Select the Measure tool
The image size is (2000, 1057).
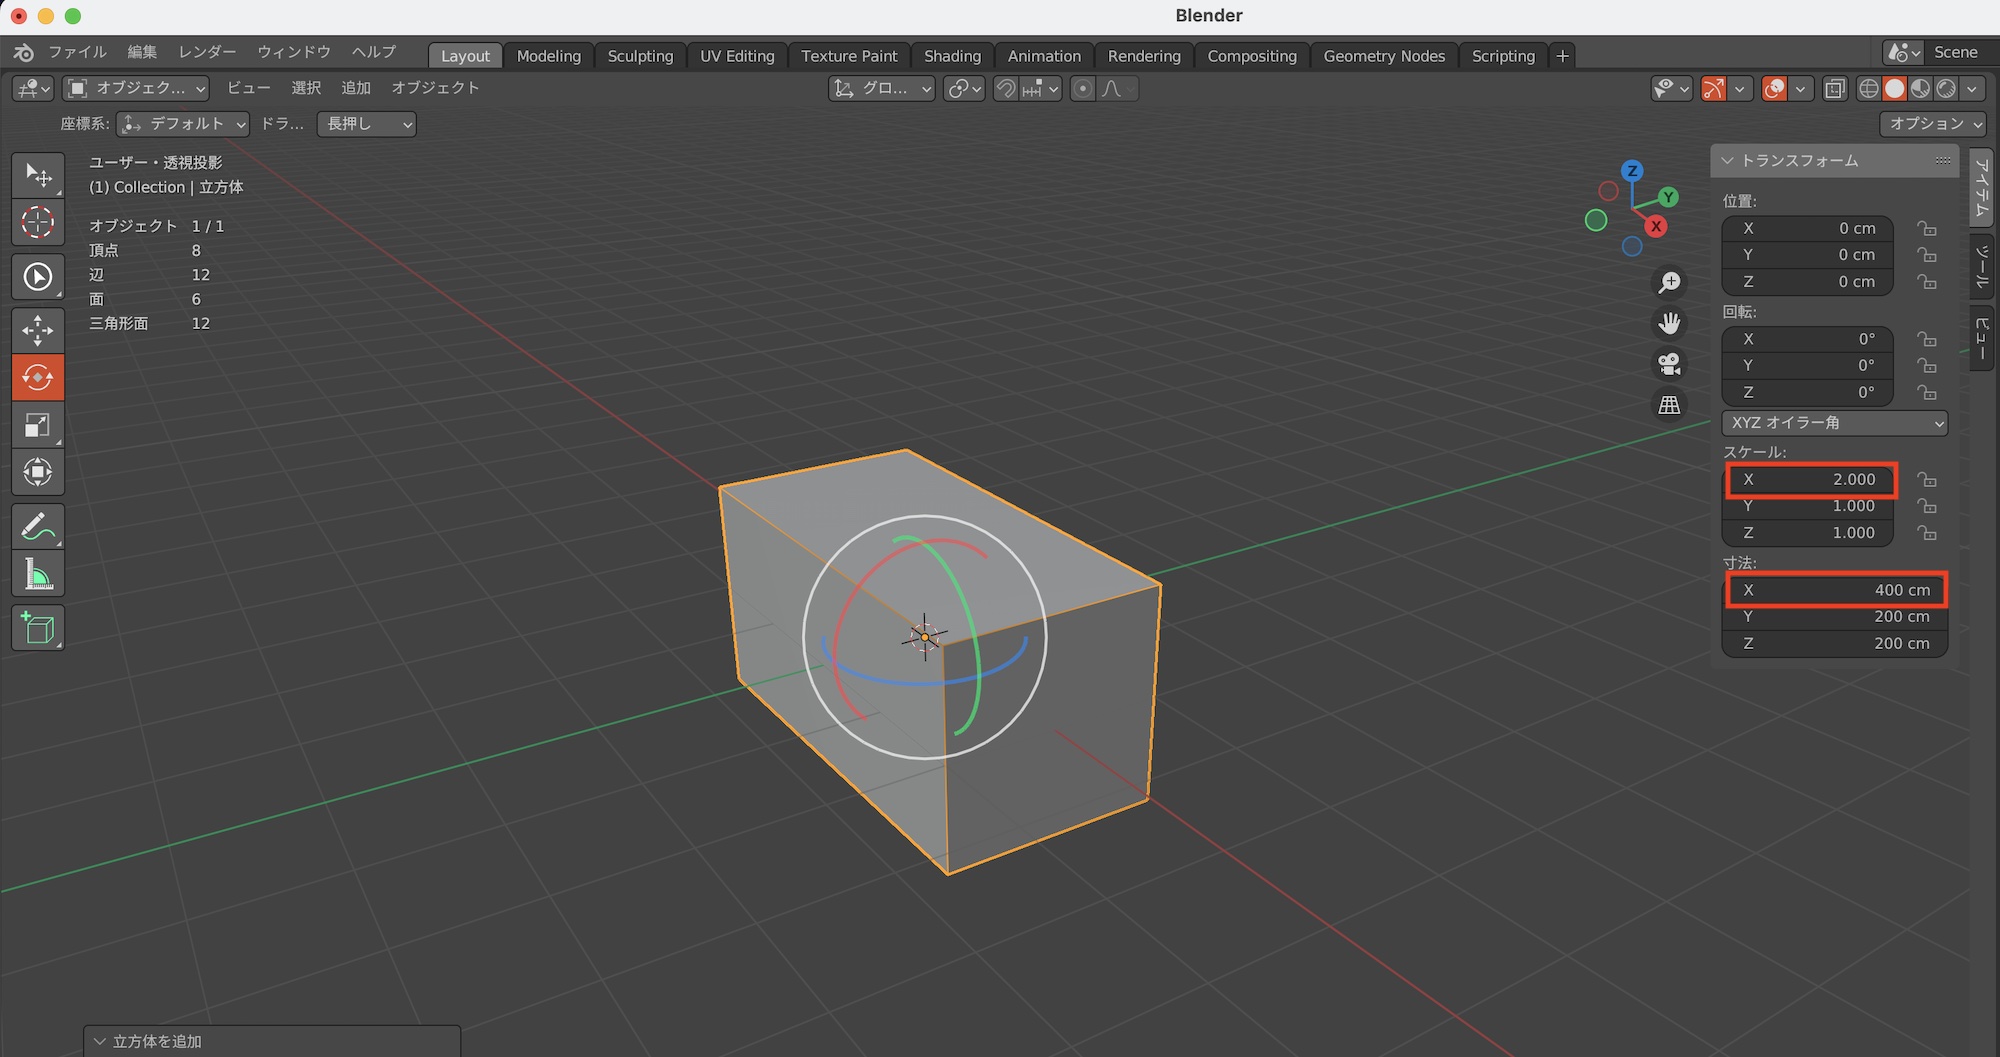click(38, 576)
